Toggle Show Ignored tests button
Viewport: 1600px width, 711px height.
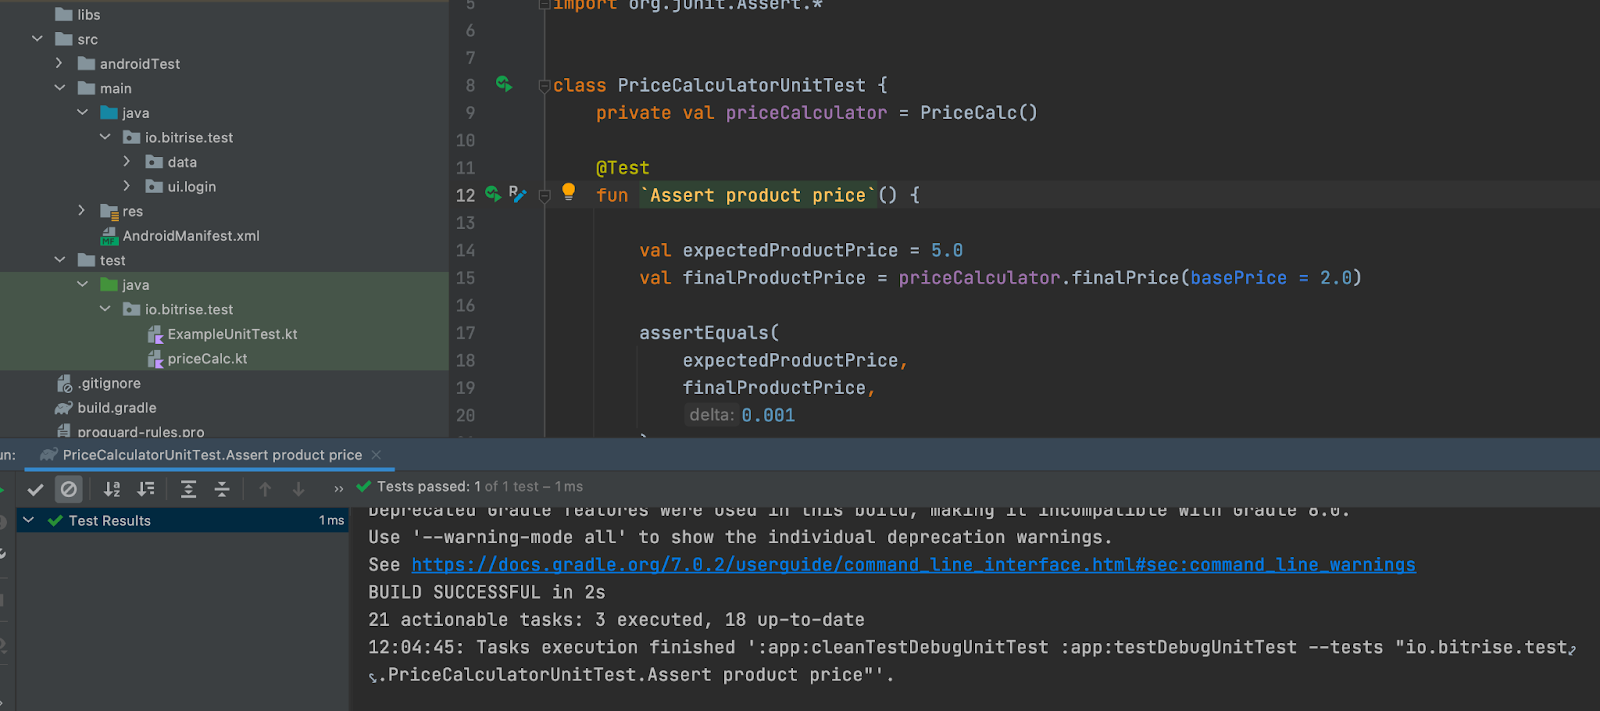(x=69, y=489)
